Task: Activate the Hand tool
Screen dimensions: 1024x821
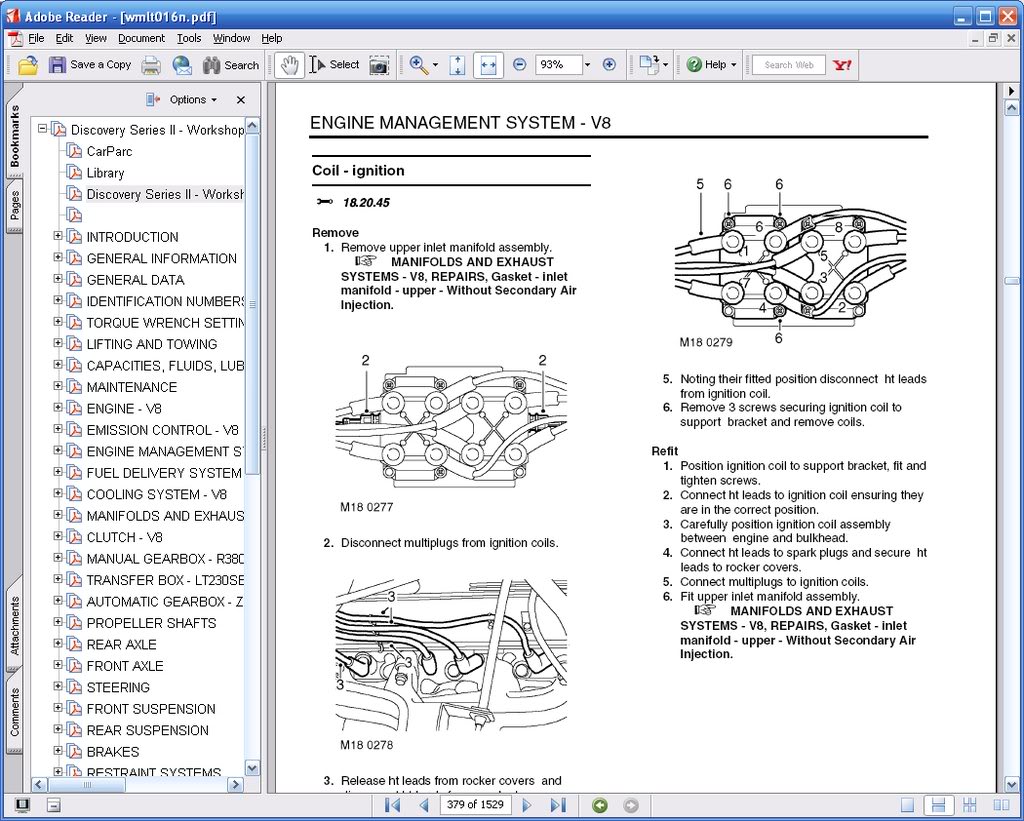Action: [x=289, y=64]
